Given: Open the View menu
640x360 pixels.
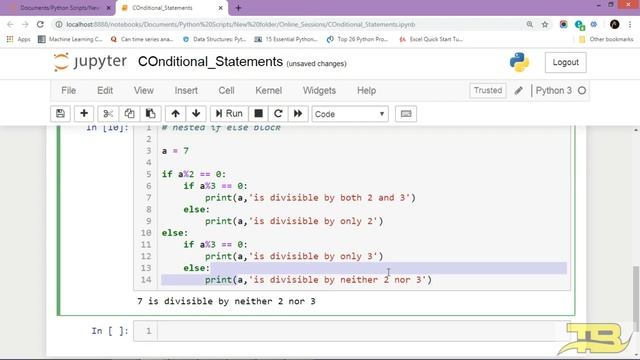Looking at the screenshot, I should pos(144,91).
